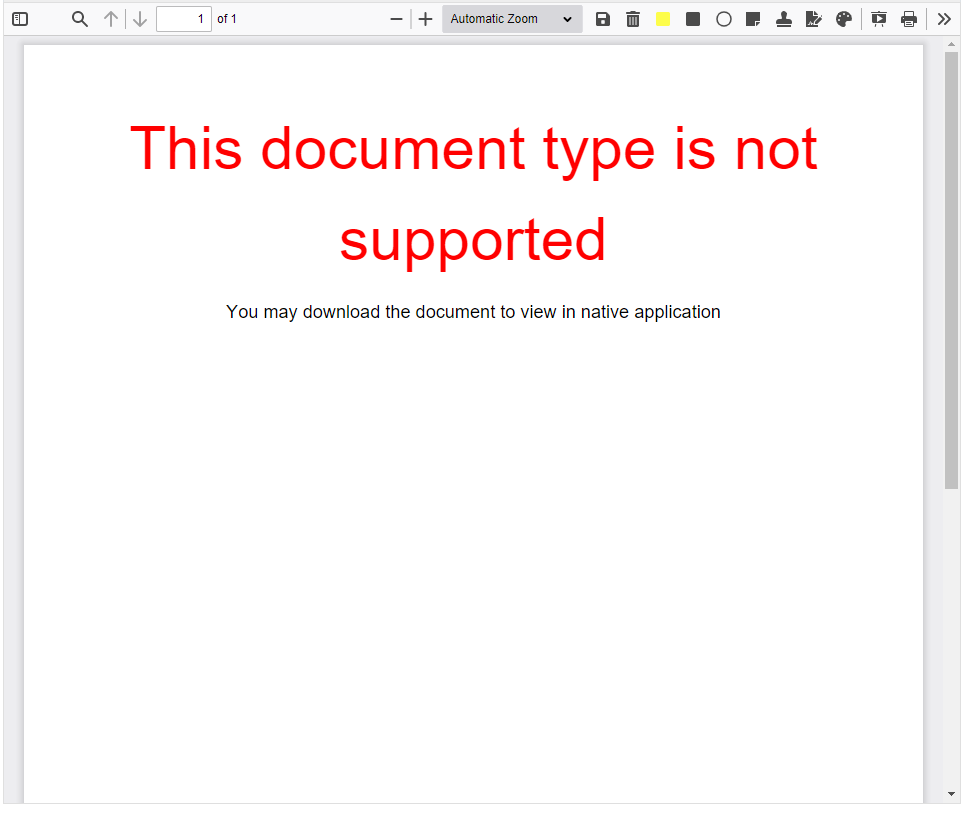
Task: Open the Automatic Zoom dropdown
Action: coord(511,18)
